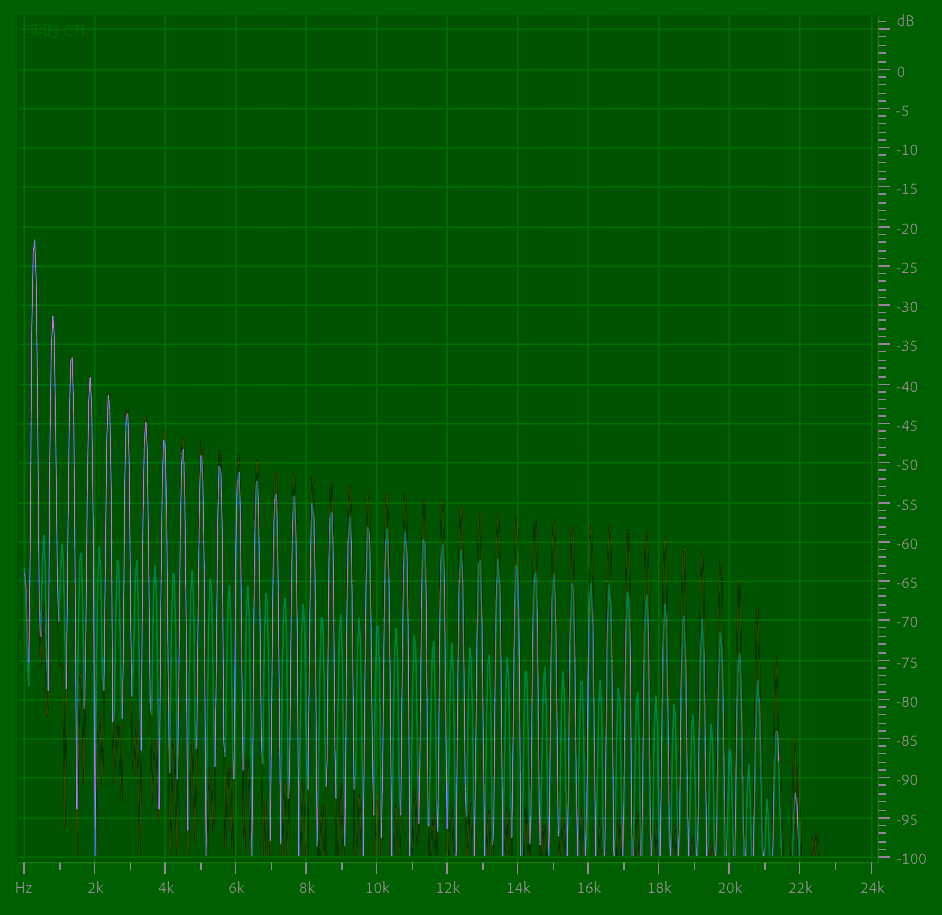Click the "2k" frequency axis label
942x915 pixels.
95,888
